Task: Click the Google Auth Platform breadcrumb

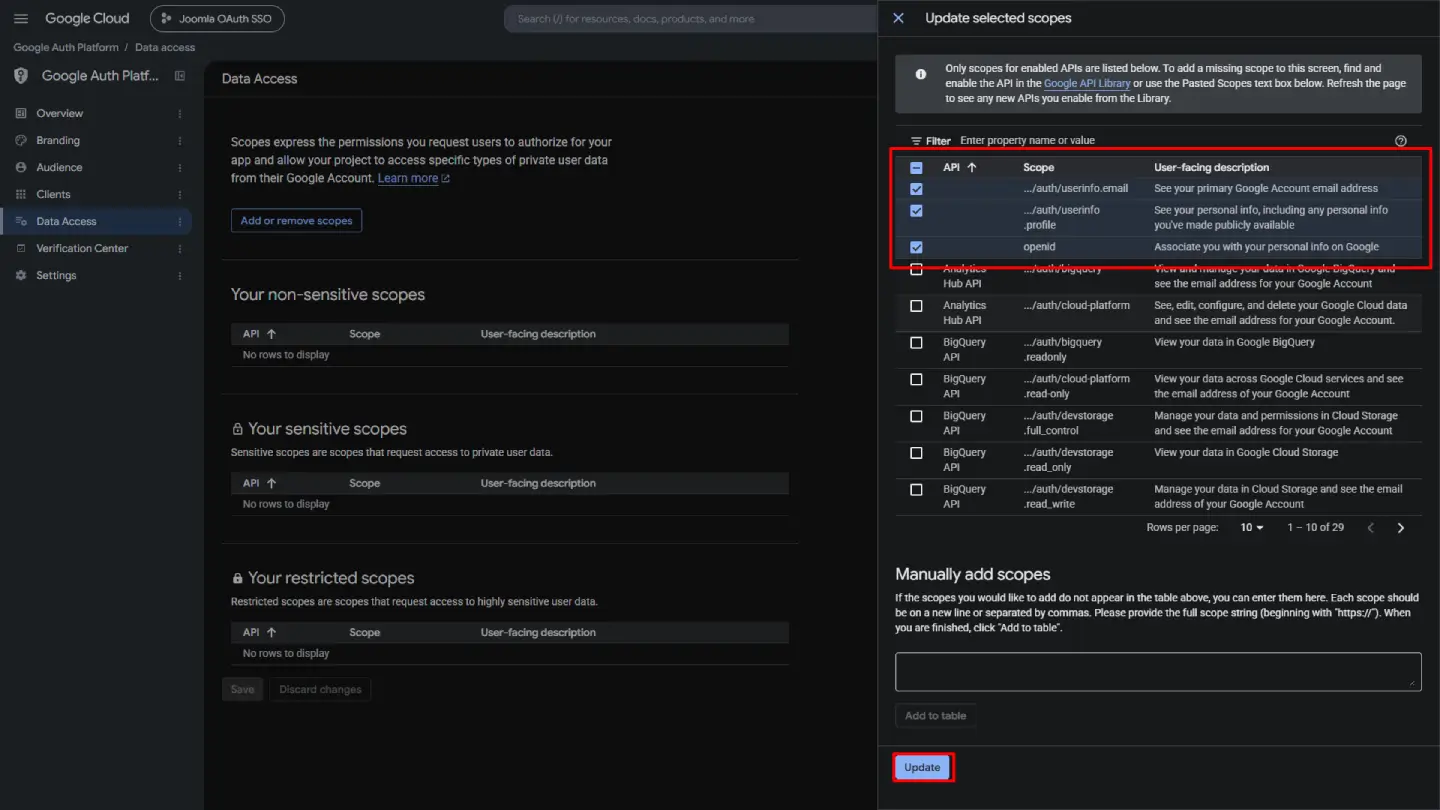Action: pos(66,47)
